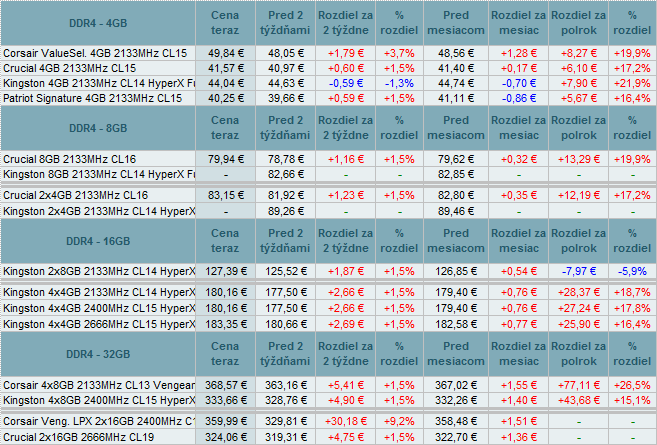Click the "DDR4 - 16GB" section header

(98, 241)
